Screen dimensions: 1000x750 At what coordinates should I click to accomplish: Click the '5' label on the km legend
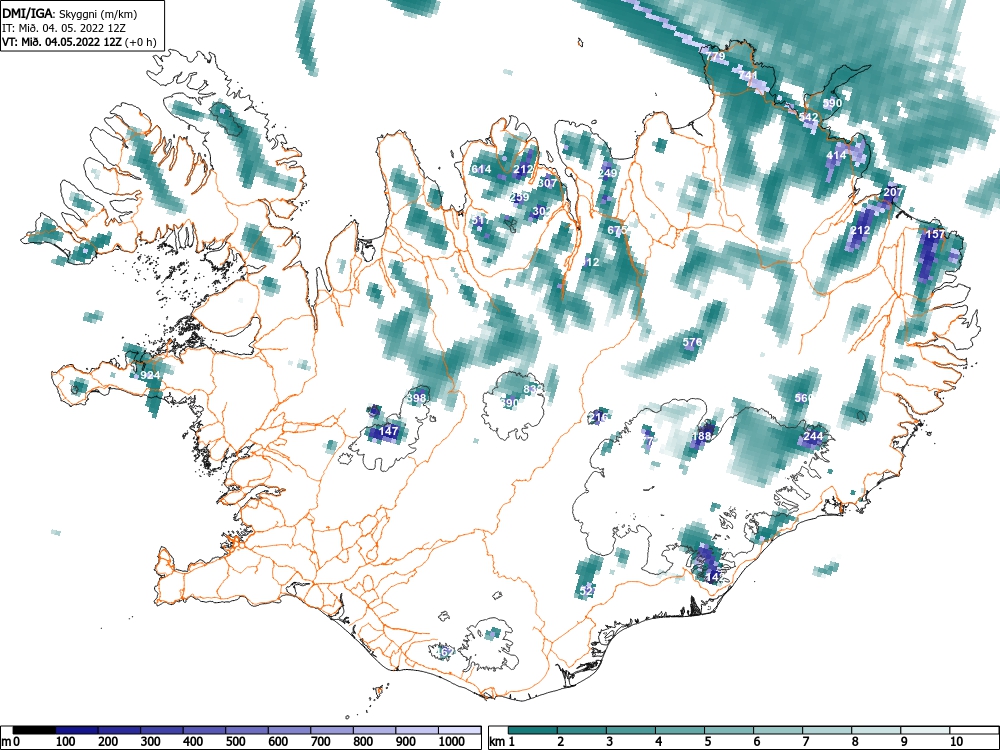coord(708,742)
